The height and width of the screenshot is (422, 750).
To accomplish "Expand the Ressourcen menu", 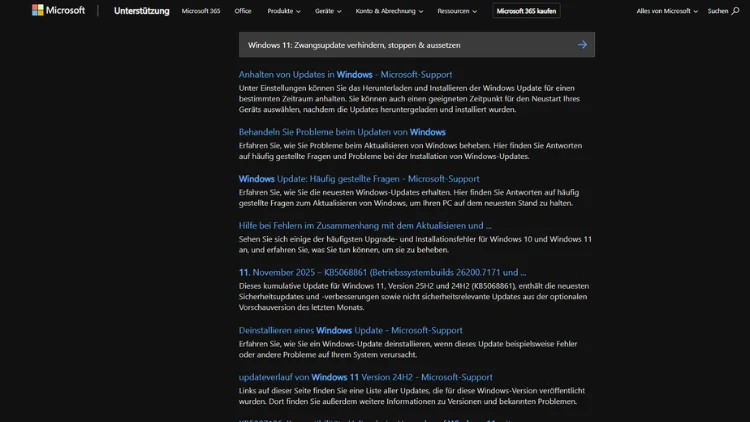I will point(457,11).
